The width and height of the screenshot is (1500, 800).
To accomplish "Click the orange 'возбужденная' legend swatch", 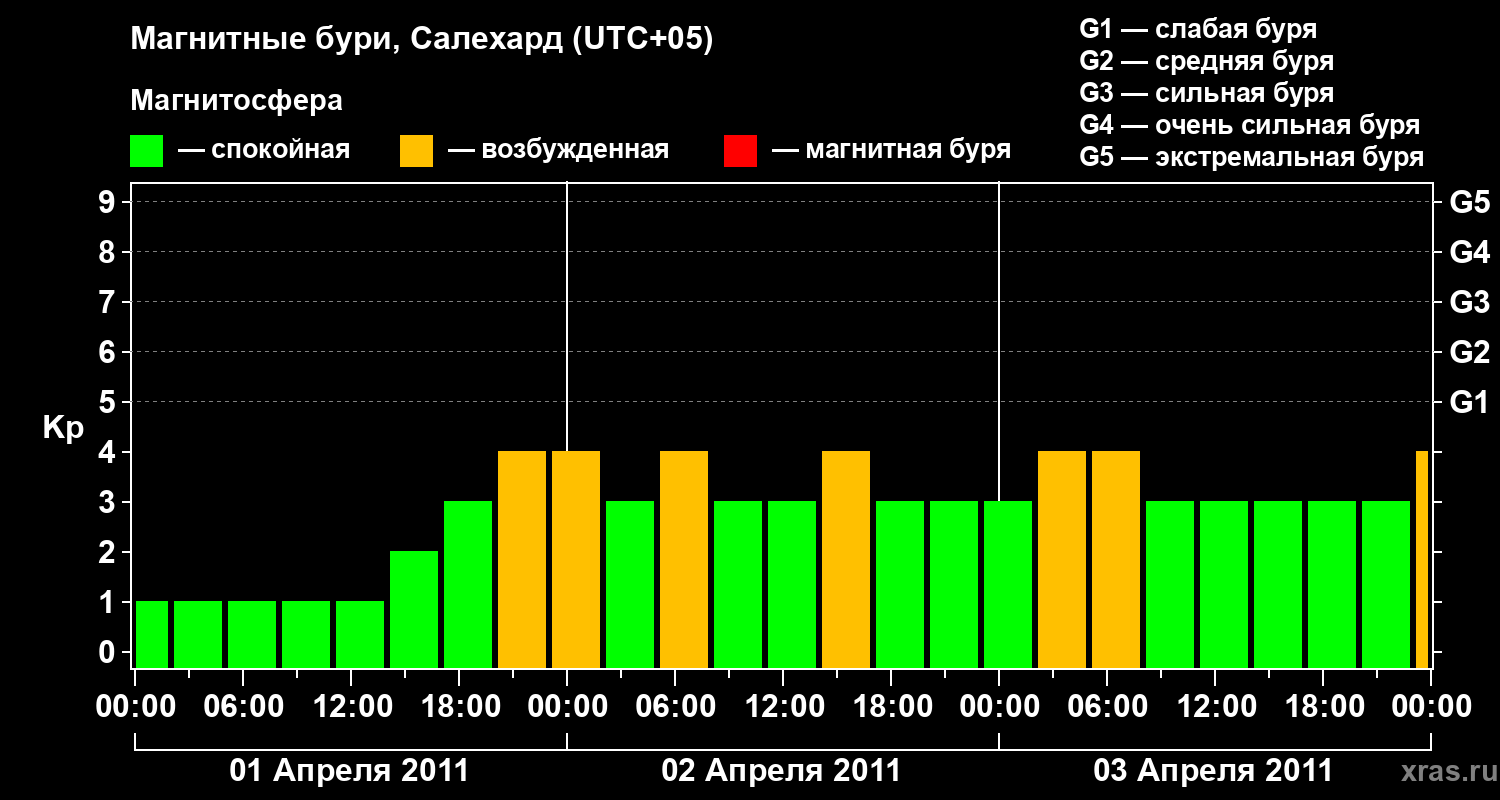I will tap(416, 151).
